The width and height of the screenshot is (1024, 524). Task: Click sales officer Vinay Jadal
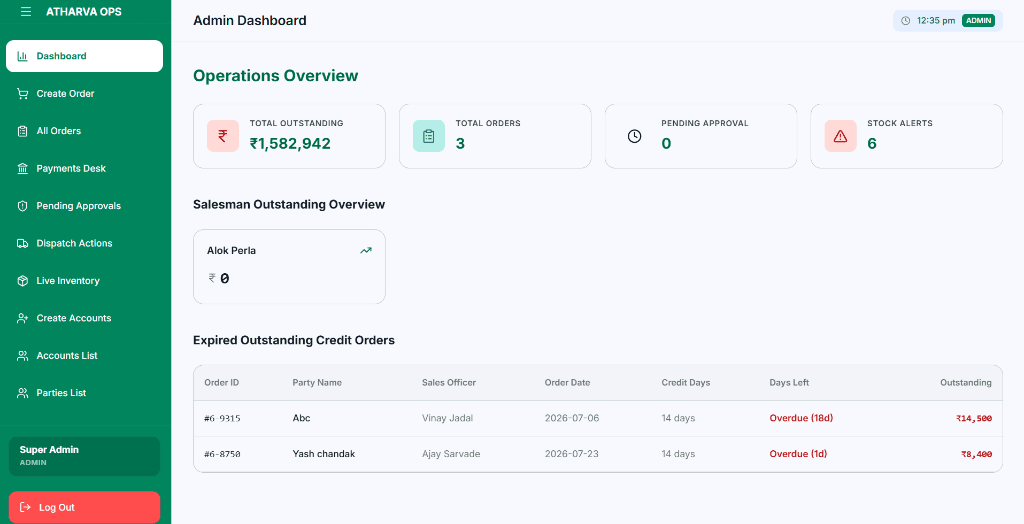click(447, 418)
